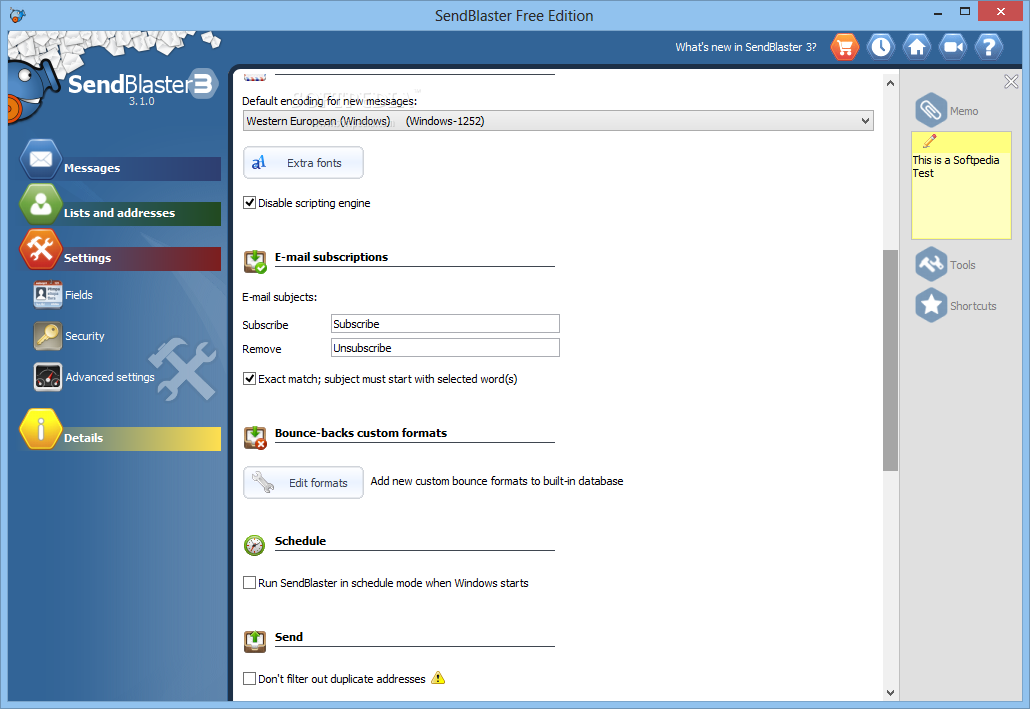
Task: Toggle Disable scripting engine checkbox
Action: [250, 202]
